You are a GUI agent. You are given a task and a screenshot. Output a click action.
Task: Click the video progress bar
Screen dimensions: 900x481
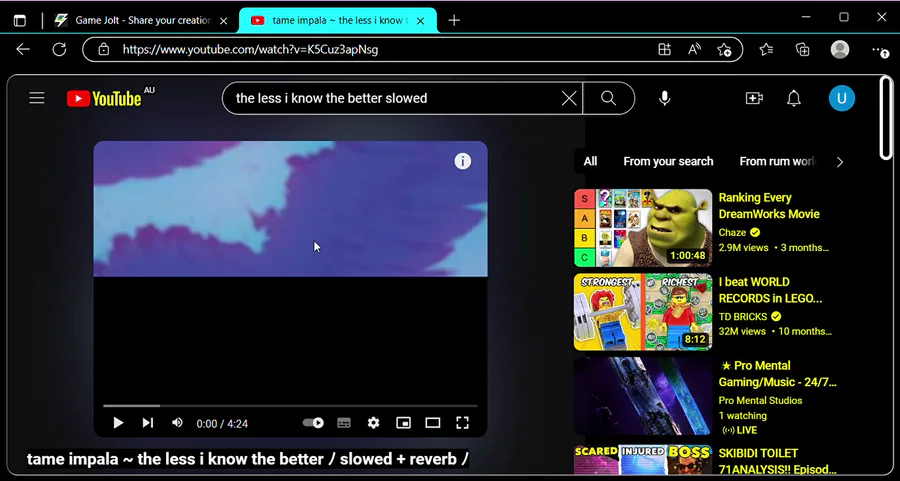click(x=290, y=406)
